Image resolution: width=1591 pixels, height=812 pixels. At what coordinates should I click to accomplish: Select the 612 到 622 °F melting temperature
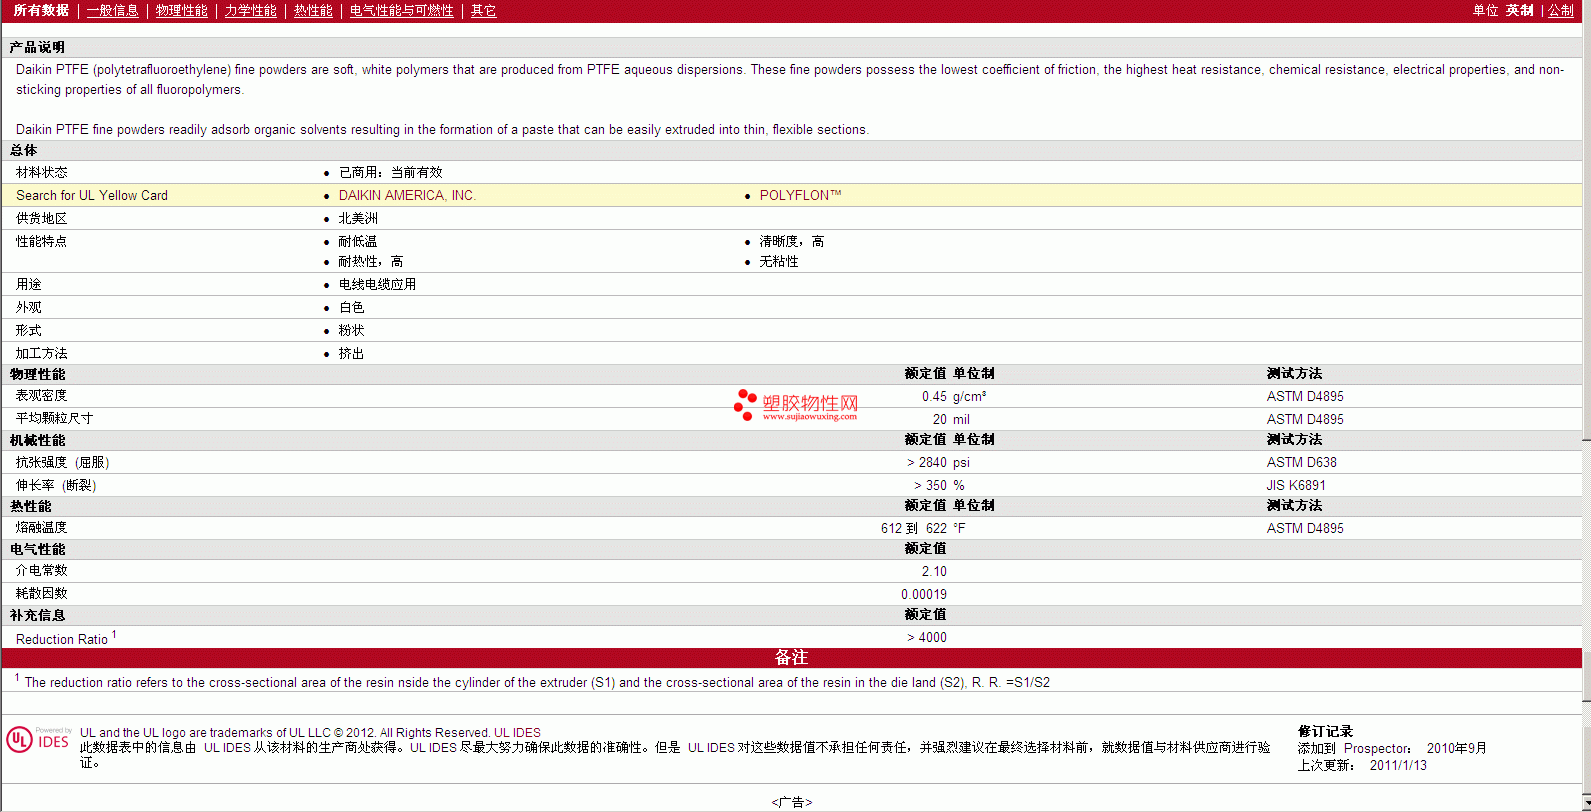[923, 528]
